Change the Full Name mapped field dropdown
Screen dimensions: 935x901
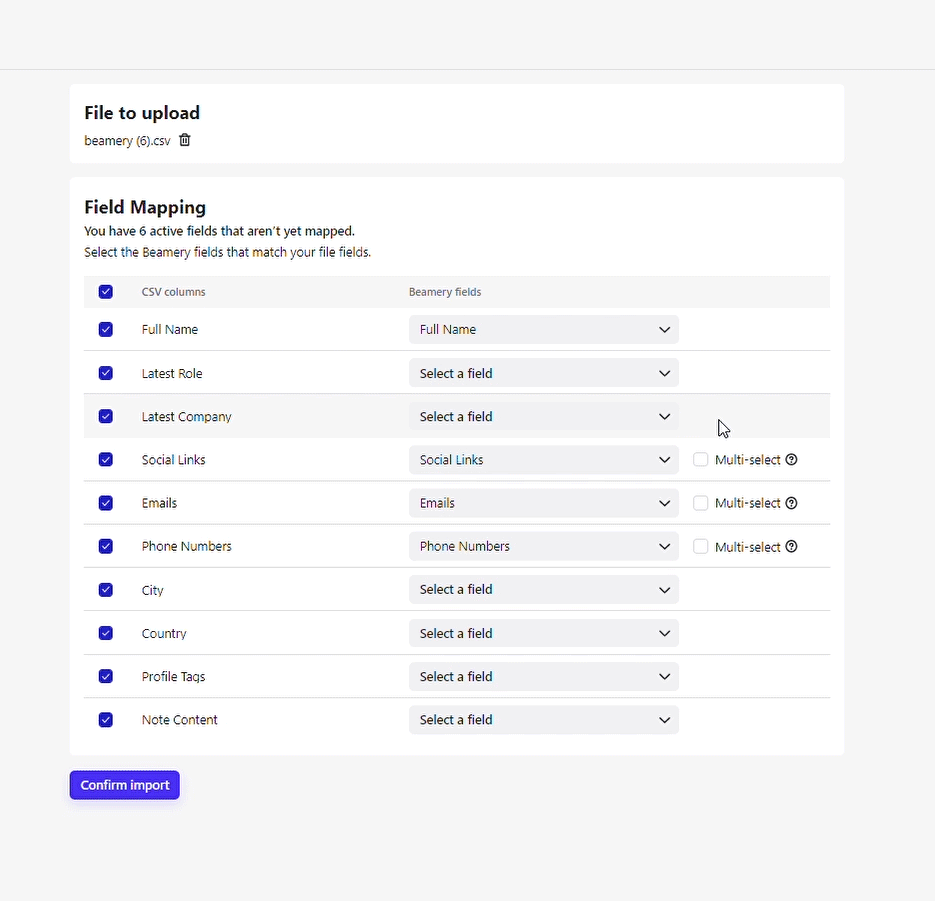(543, 330)
